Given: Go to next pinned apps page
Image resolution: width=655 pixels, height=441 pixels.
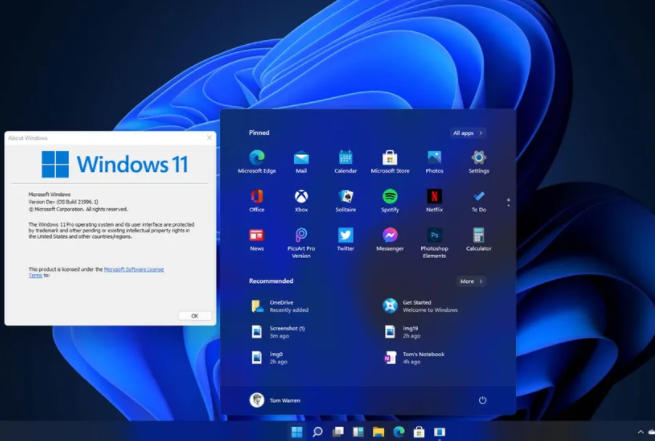Looking at the screenshot, I should (x=508, y=205).
